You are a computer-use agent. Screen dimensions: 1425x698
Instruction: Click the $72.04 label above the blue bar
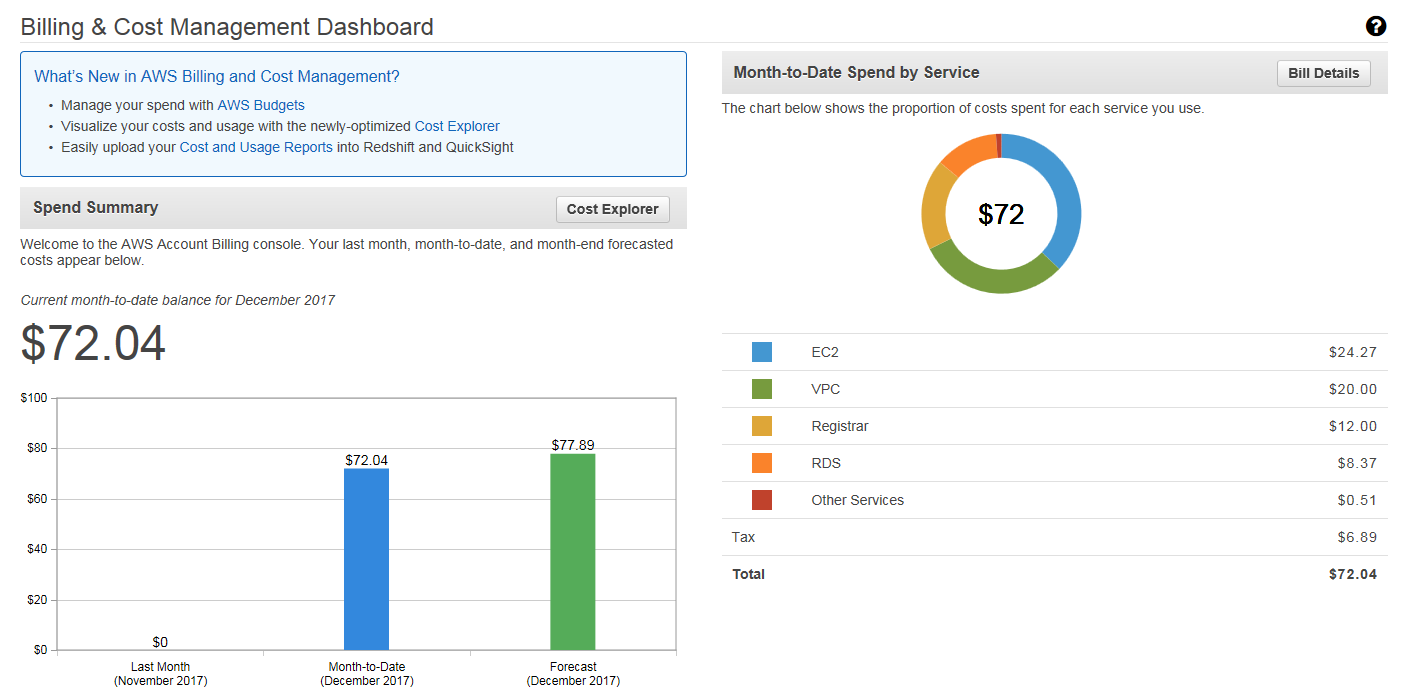[366, 460]
